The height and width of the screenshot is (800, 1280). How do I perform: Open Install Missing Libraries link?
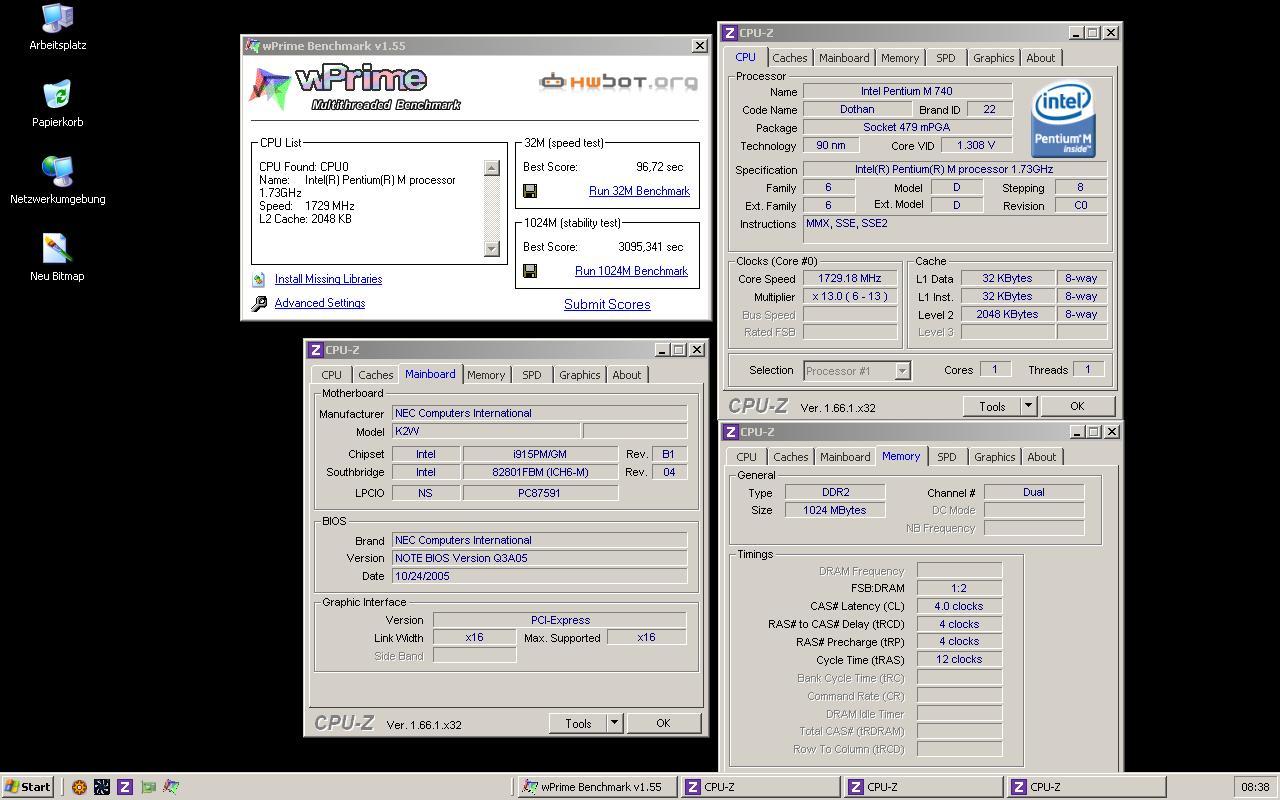(328, 280)
